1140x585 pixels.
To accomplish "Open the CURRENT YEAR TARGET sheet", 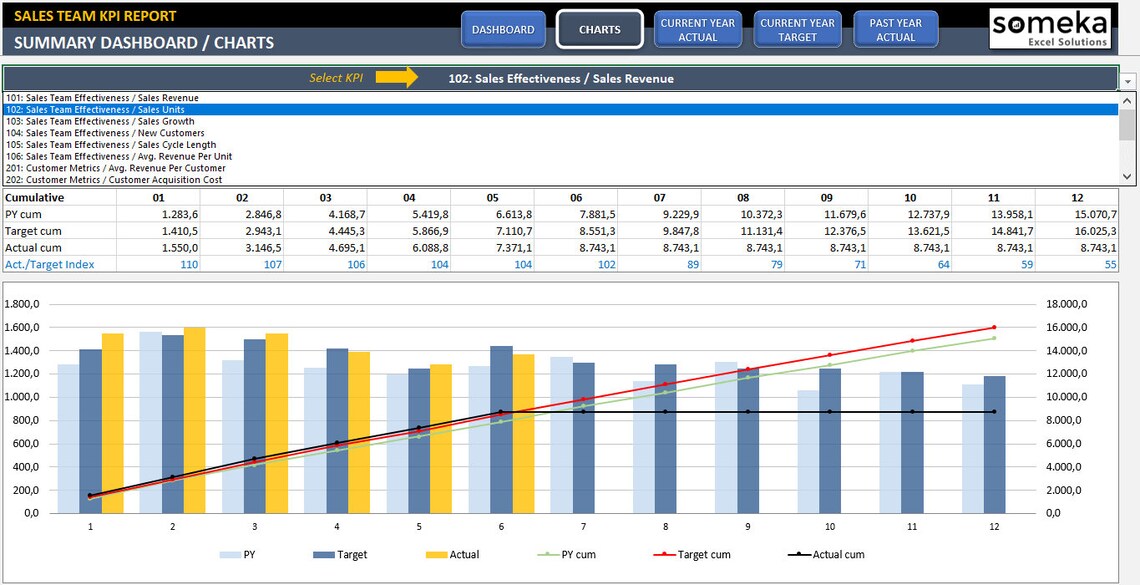I will pos(797,29).
